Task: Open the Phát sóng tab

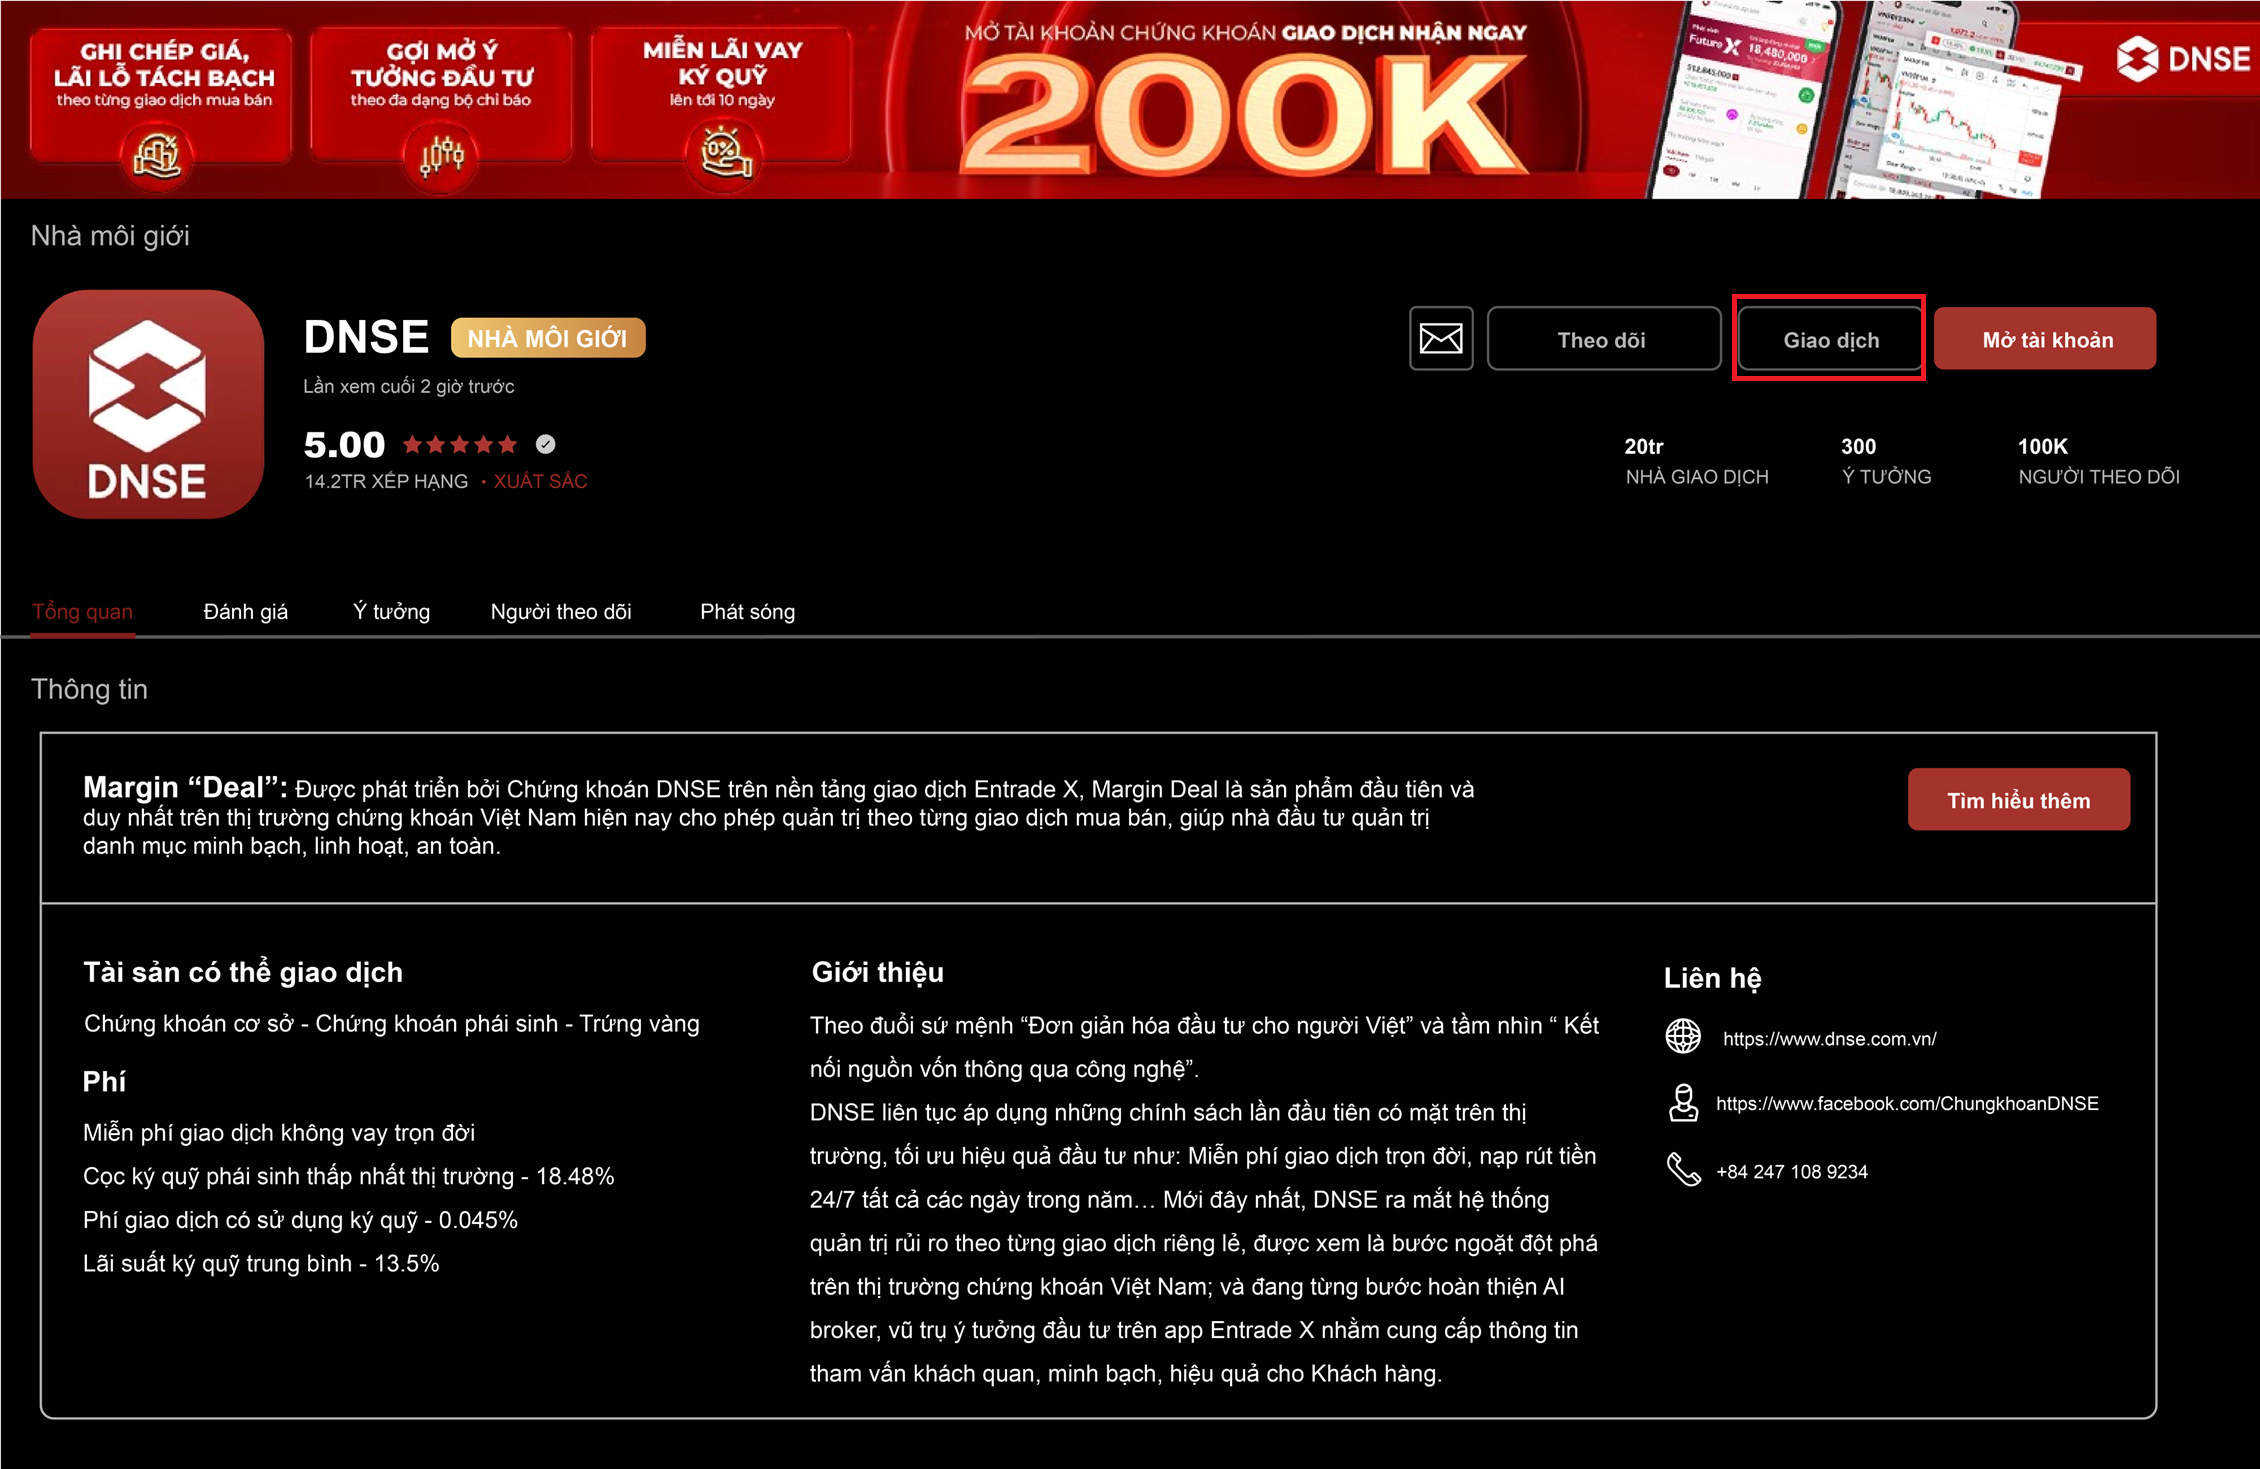Action: pyautogui.click(x=747, y=612)
